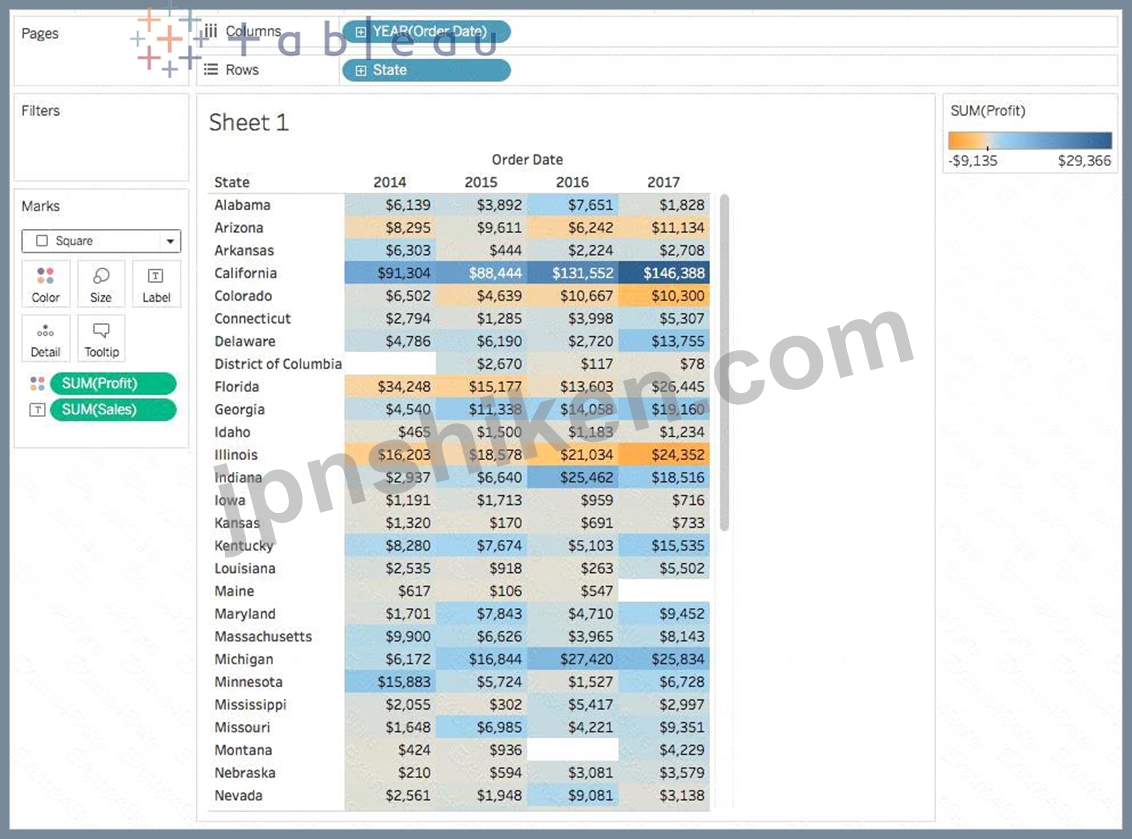Click the Marks card title
The height and width of the screenshot is (839, 1132).
click(40, 206)
